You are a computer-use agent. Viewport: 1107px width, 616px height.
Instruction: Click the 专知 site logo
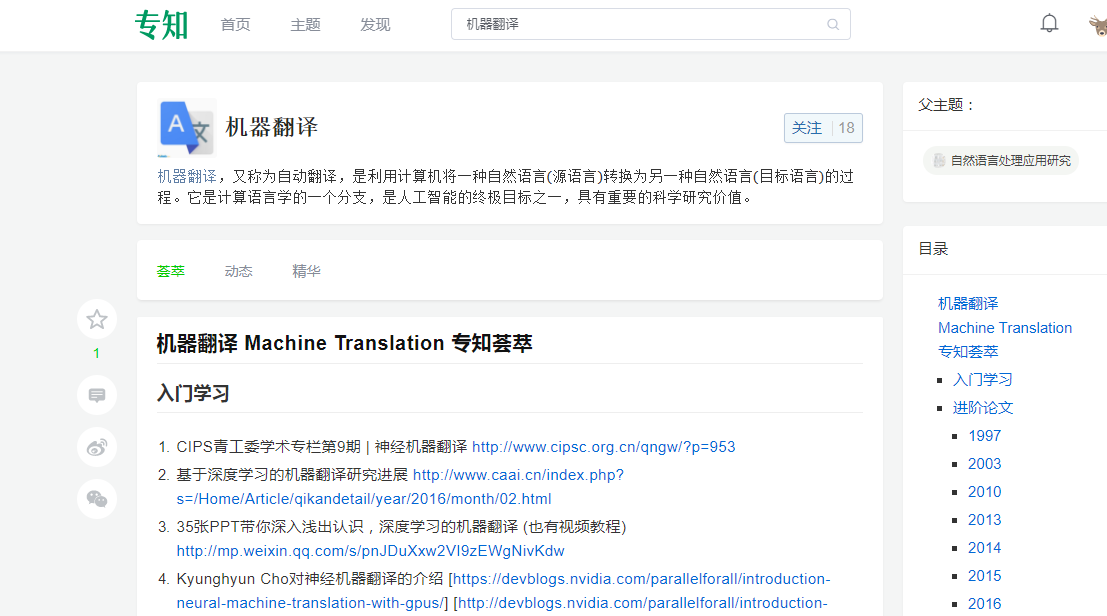tap(160, 24)
